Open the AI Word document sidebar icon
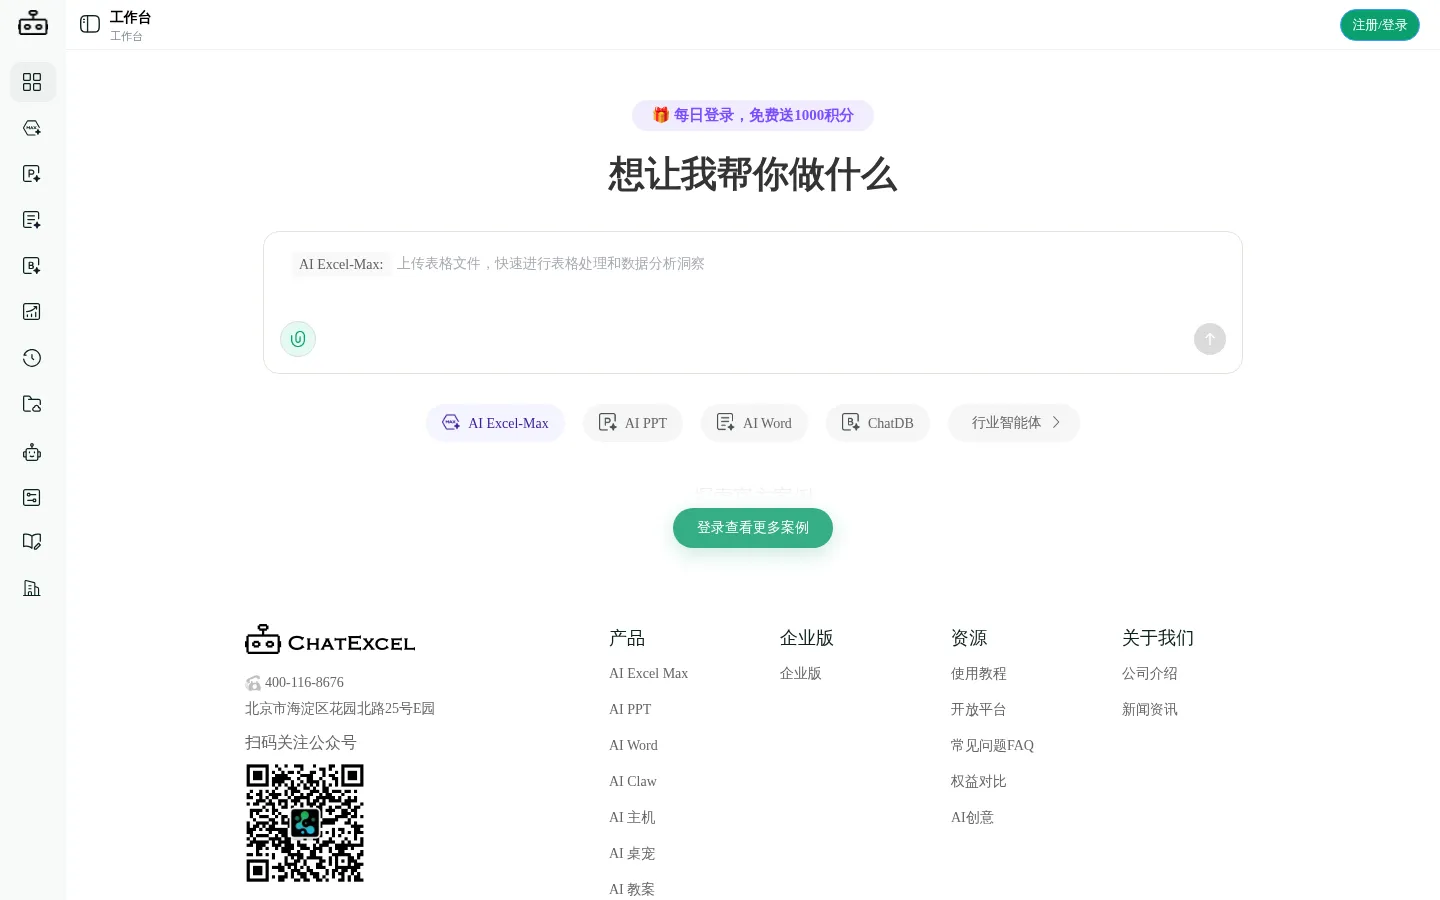 32,220
